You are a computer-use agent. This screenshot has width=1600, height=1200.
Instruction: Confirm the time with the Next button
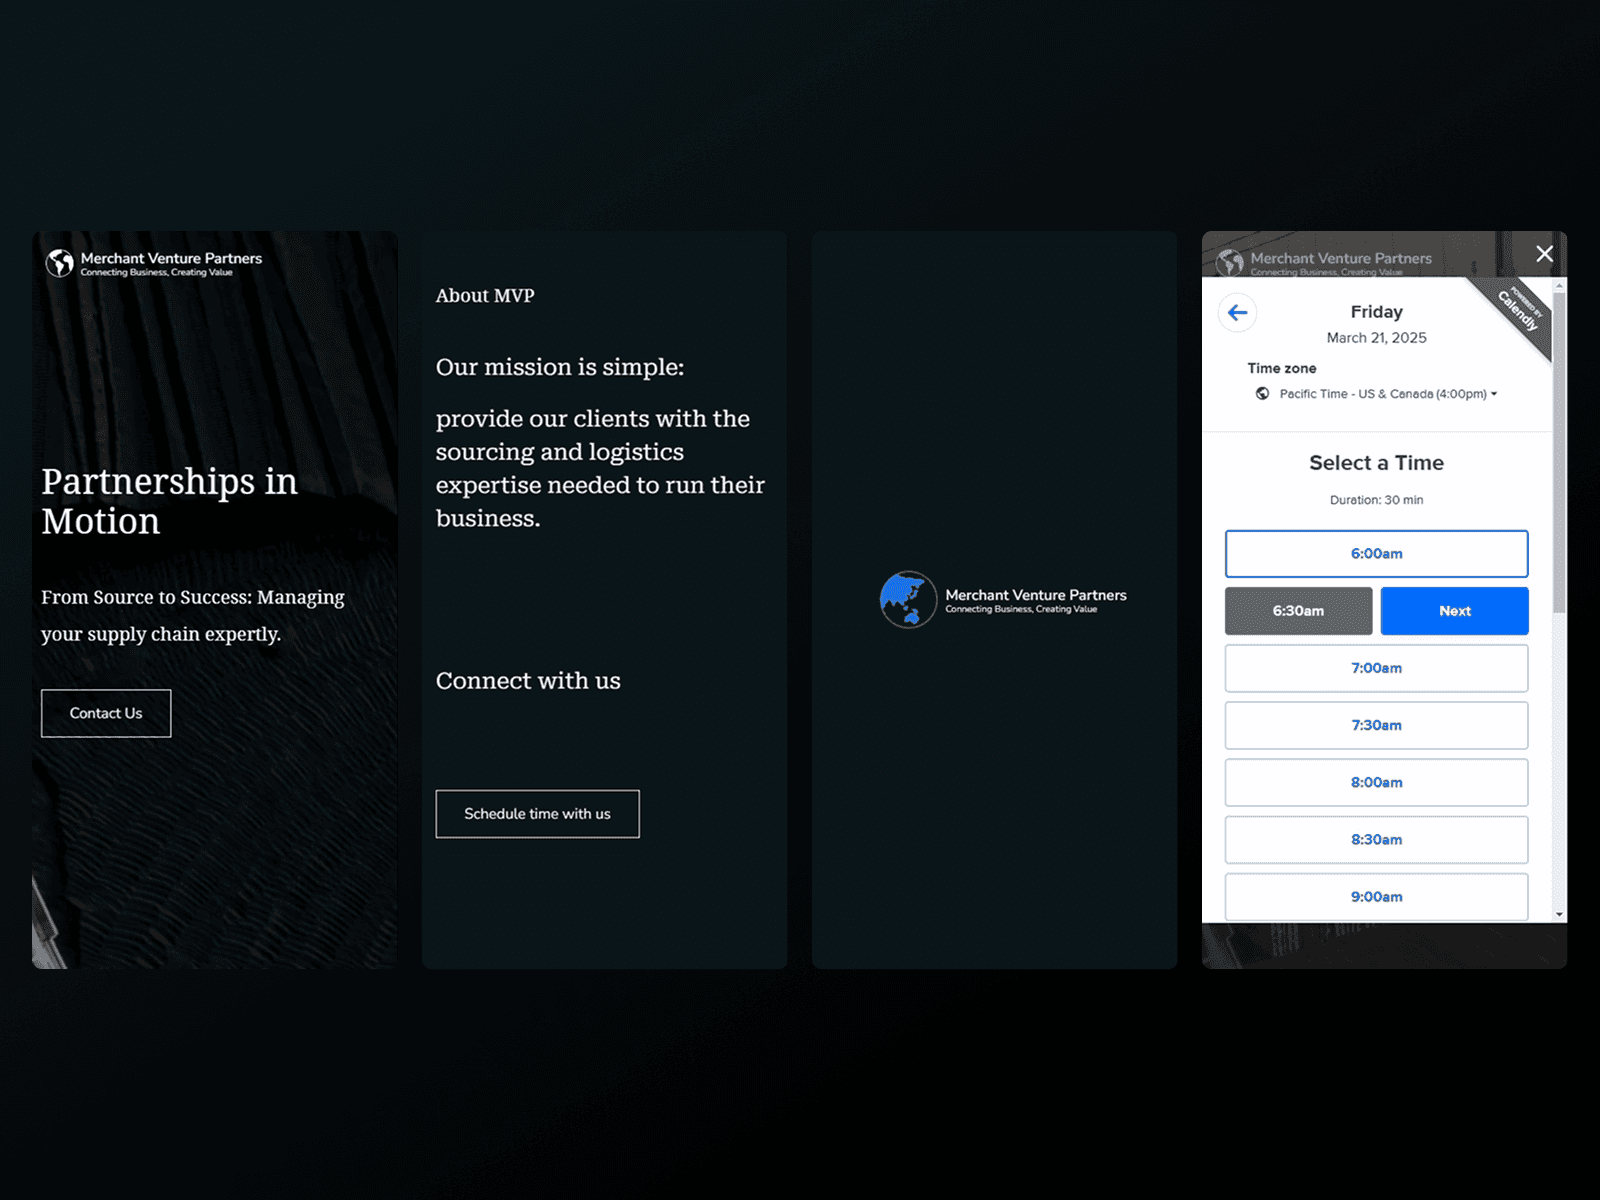coord(1454,611)
